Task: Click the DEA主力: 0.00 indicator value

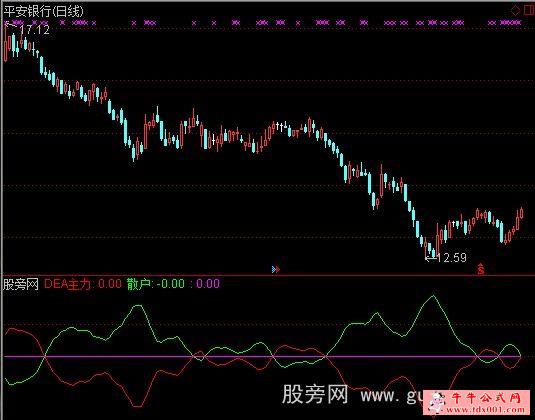Action: (83, 284)
